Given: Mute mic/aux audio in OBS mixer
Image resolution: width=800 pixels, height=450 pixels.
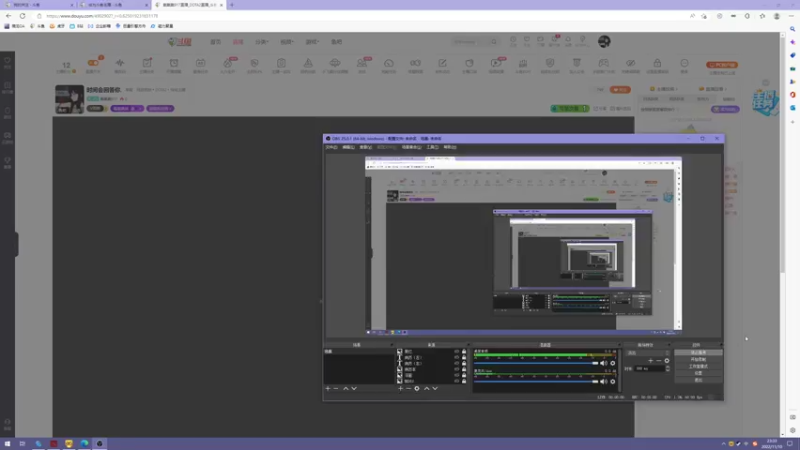Looking at the screenshot, I should (604, 382).
